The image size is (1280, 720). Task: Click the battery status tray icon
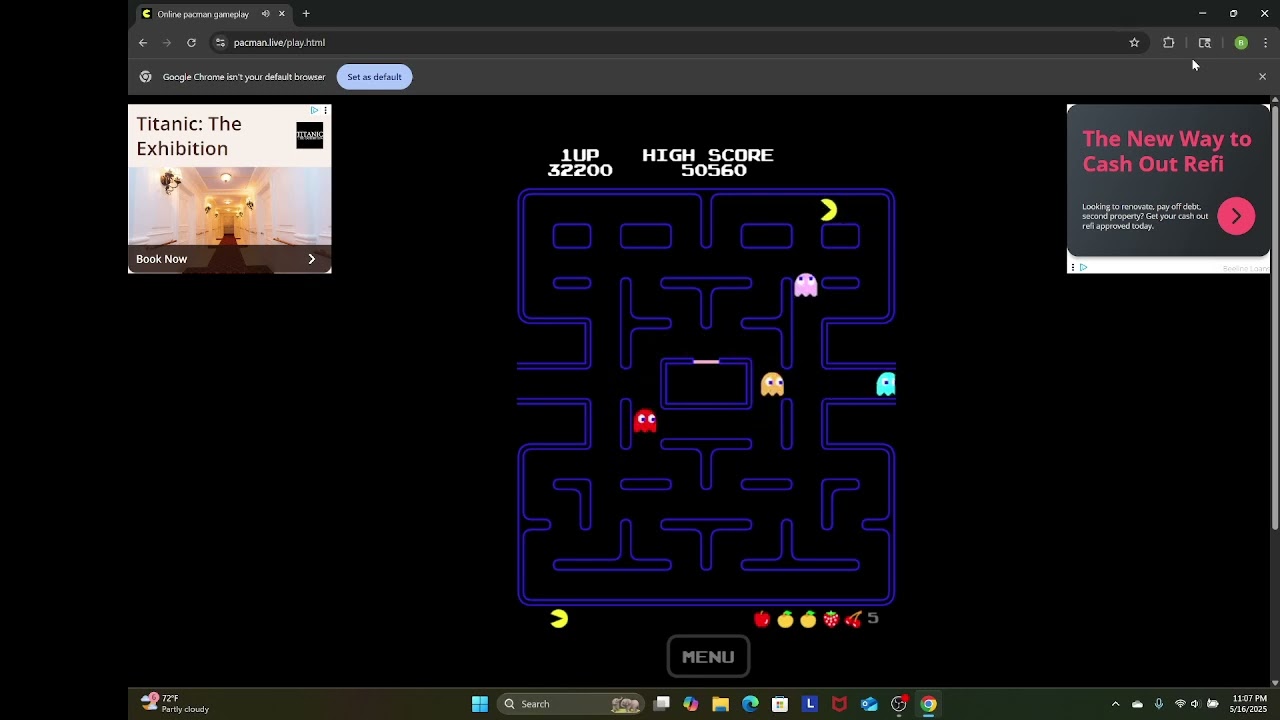coord(1213,704)
